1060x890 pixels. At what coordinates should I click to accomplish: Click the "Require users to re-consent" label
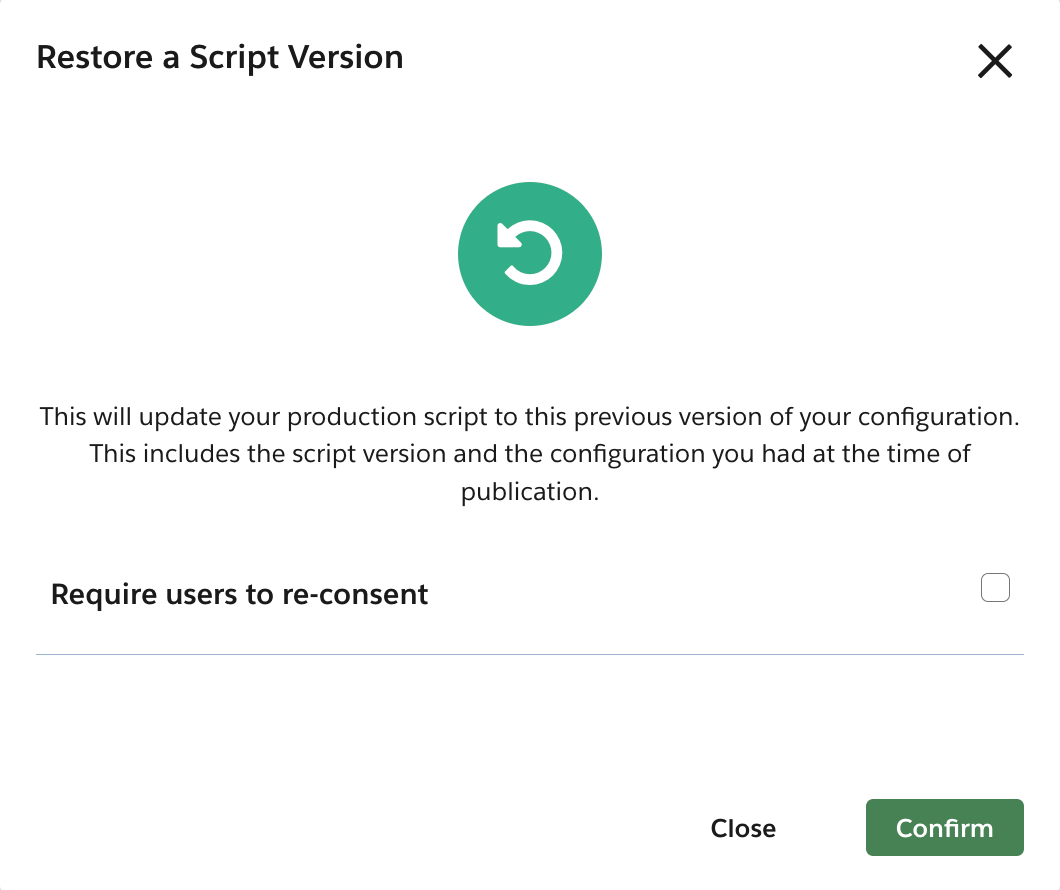tap(239, 594)
